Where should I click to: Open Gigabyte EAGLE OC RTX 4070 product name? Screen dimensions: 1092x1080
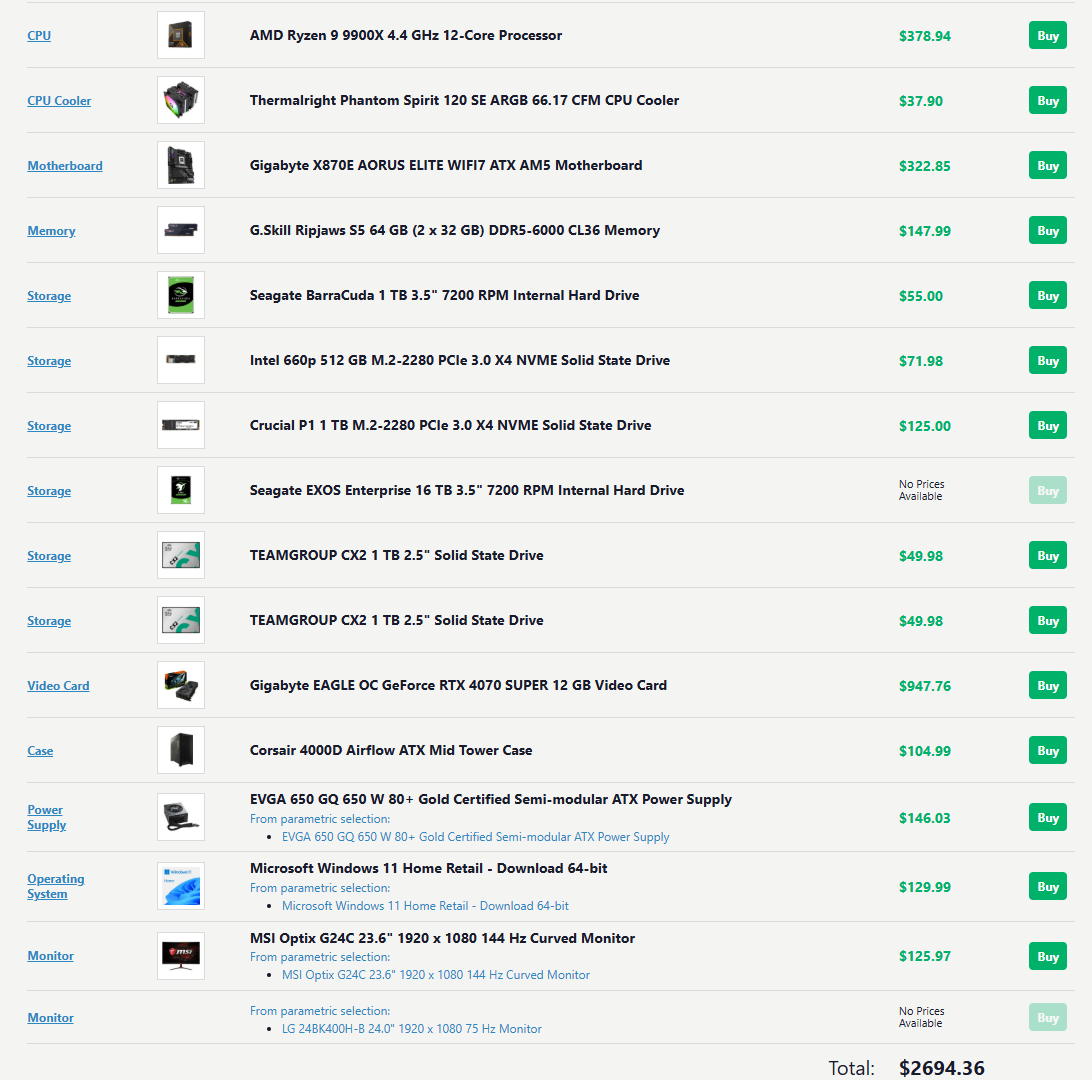(458, 685)
